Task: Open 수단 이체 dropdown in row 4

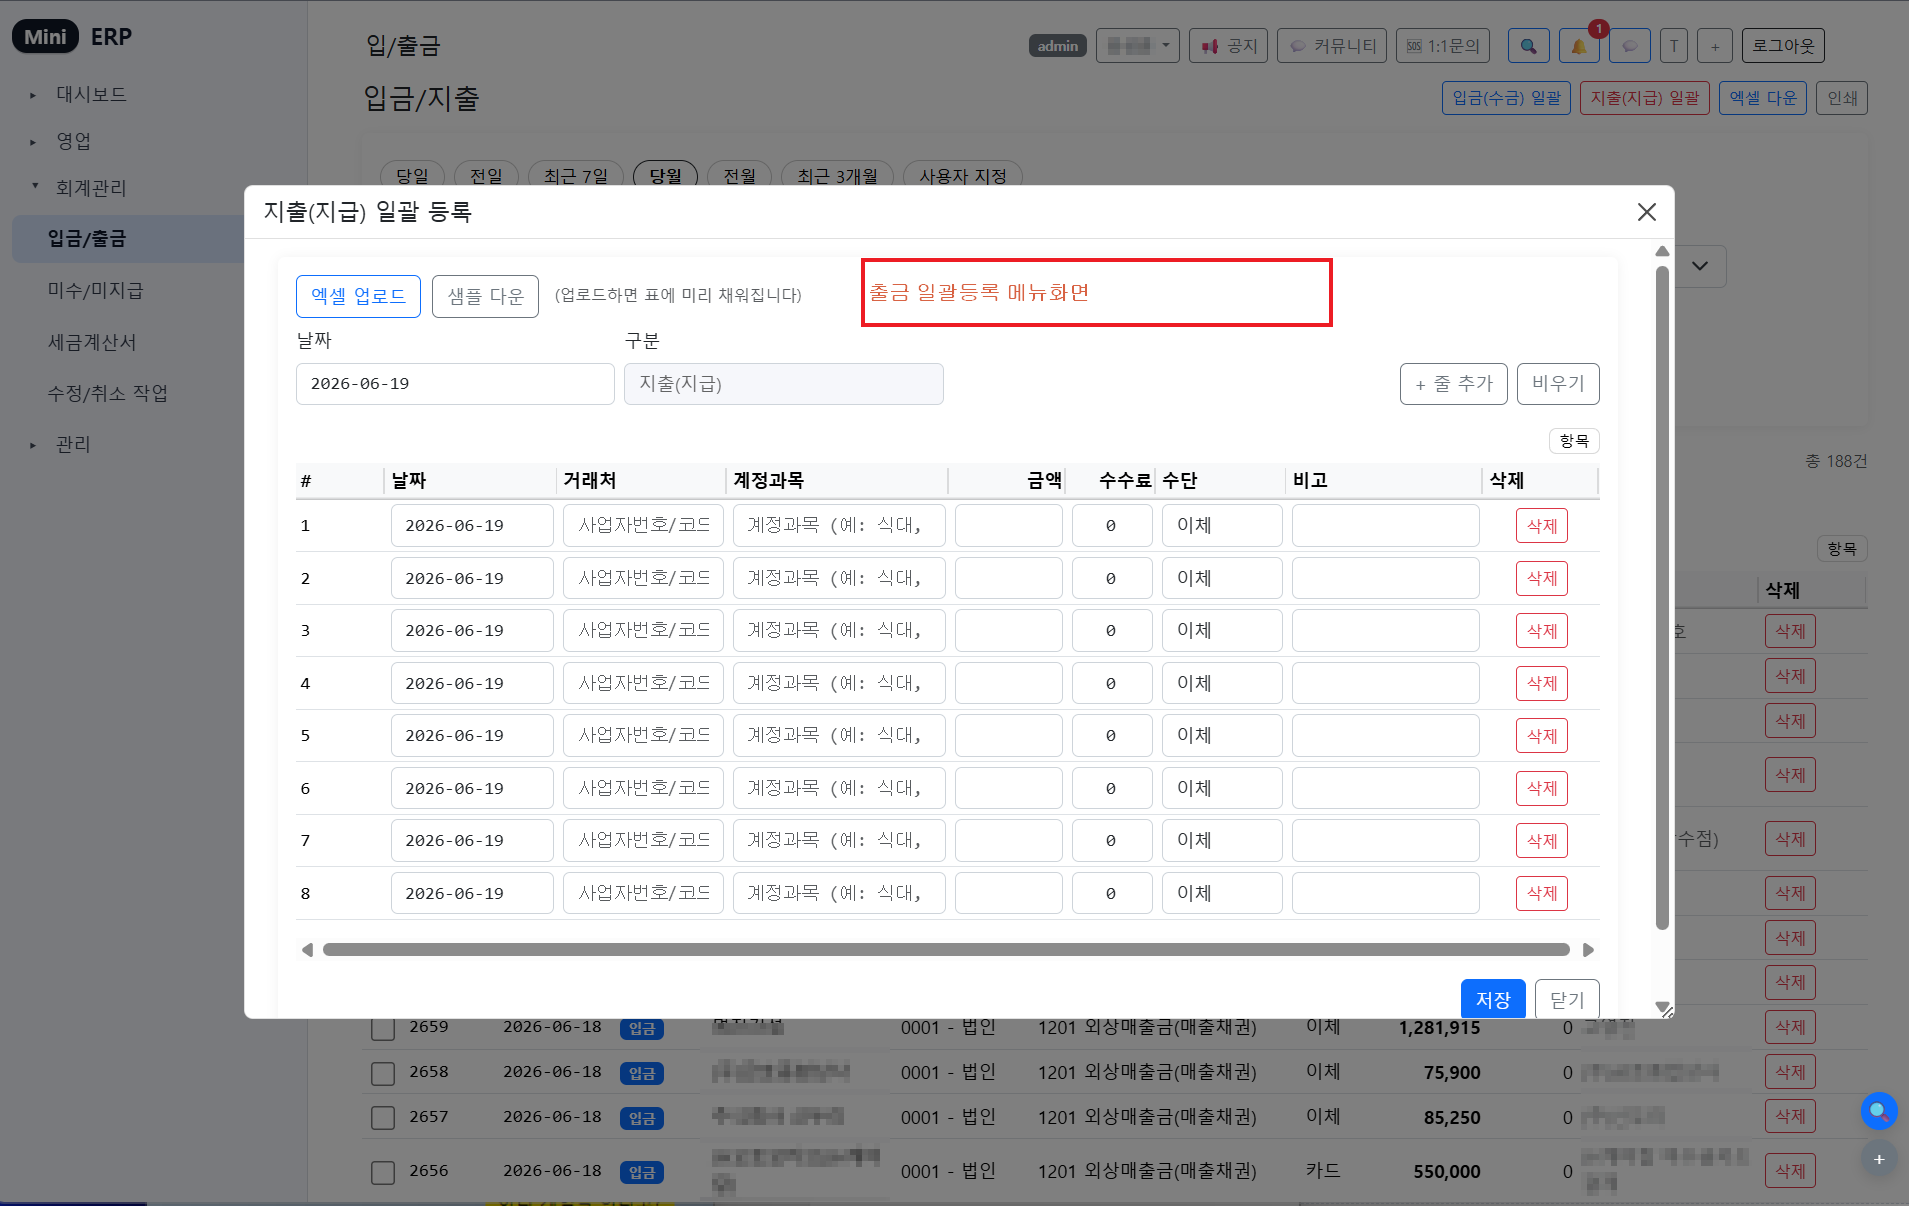Action: [1222, 684]
